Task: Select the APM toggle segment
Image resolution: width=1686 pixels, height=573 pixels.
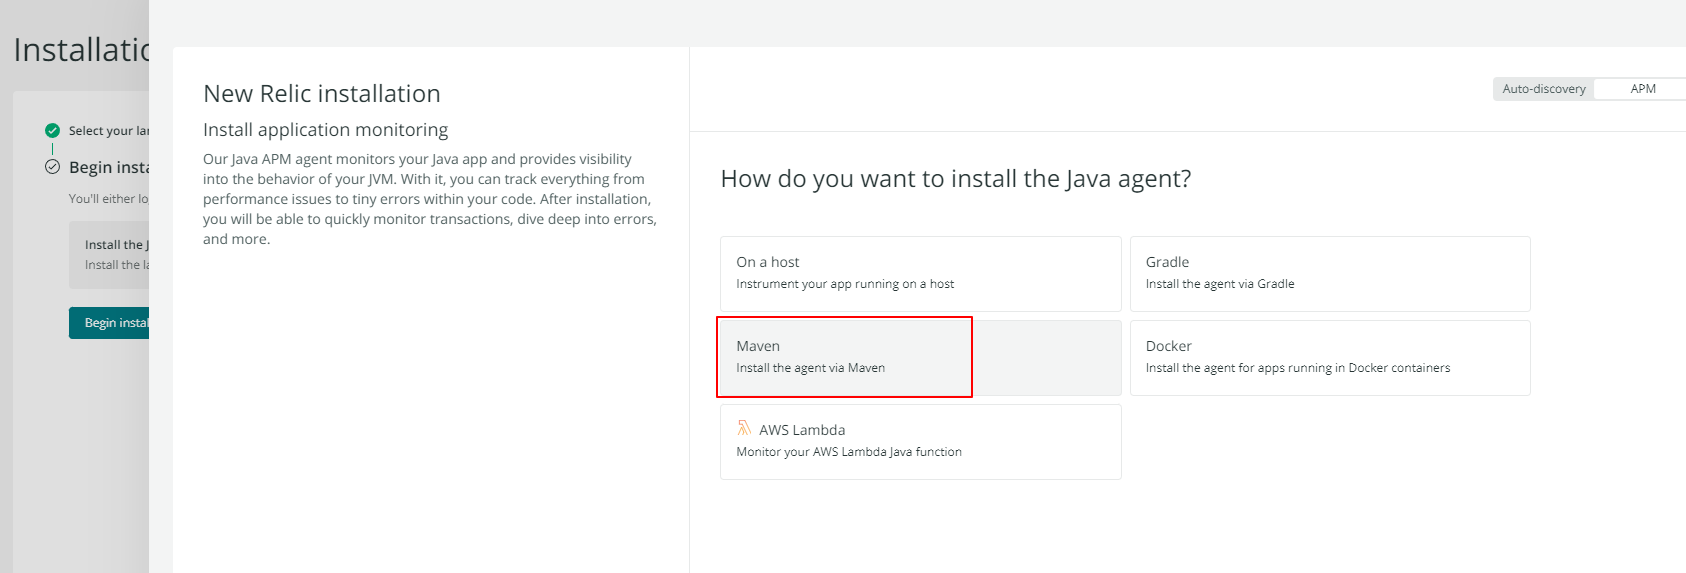Action: 1642,89
